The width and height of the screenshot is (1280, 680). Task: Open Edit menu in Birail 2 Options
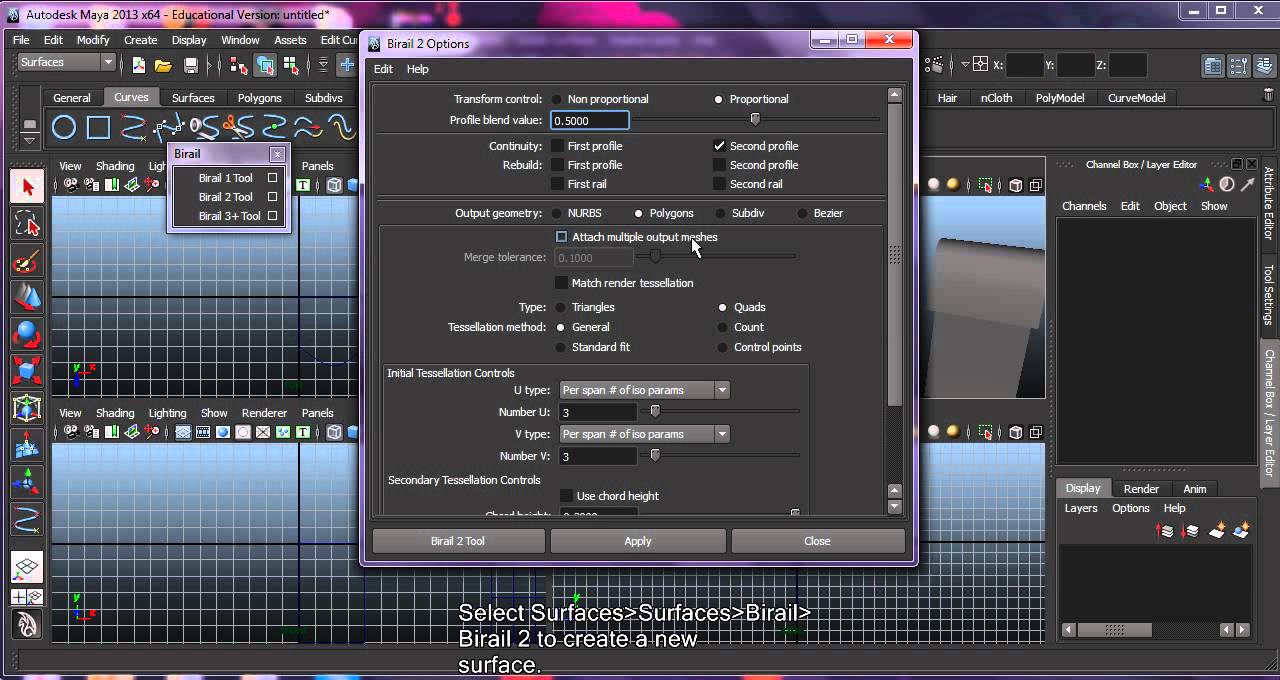tap(383, 69)
